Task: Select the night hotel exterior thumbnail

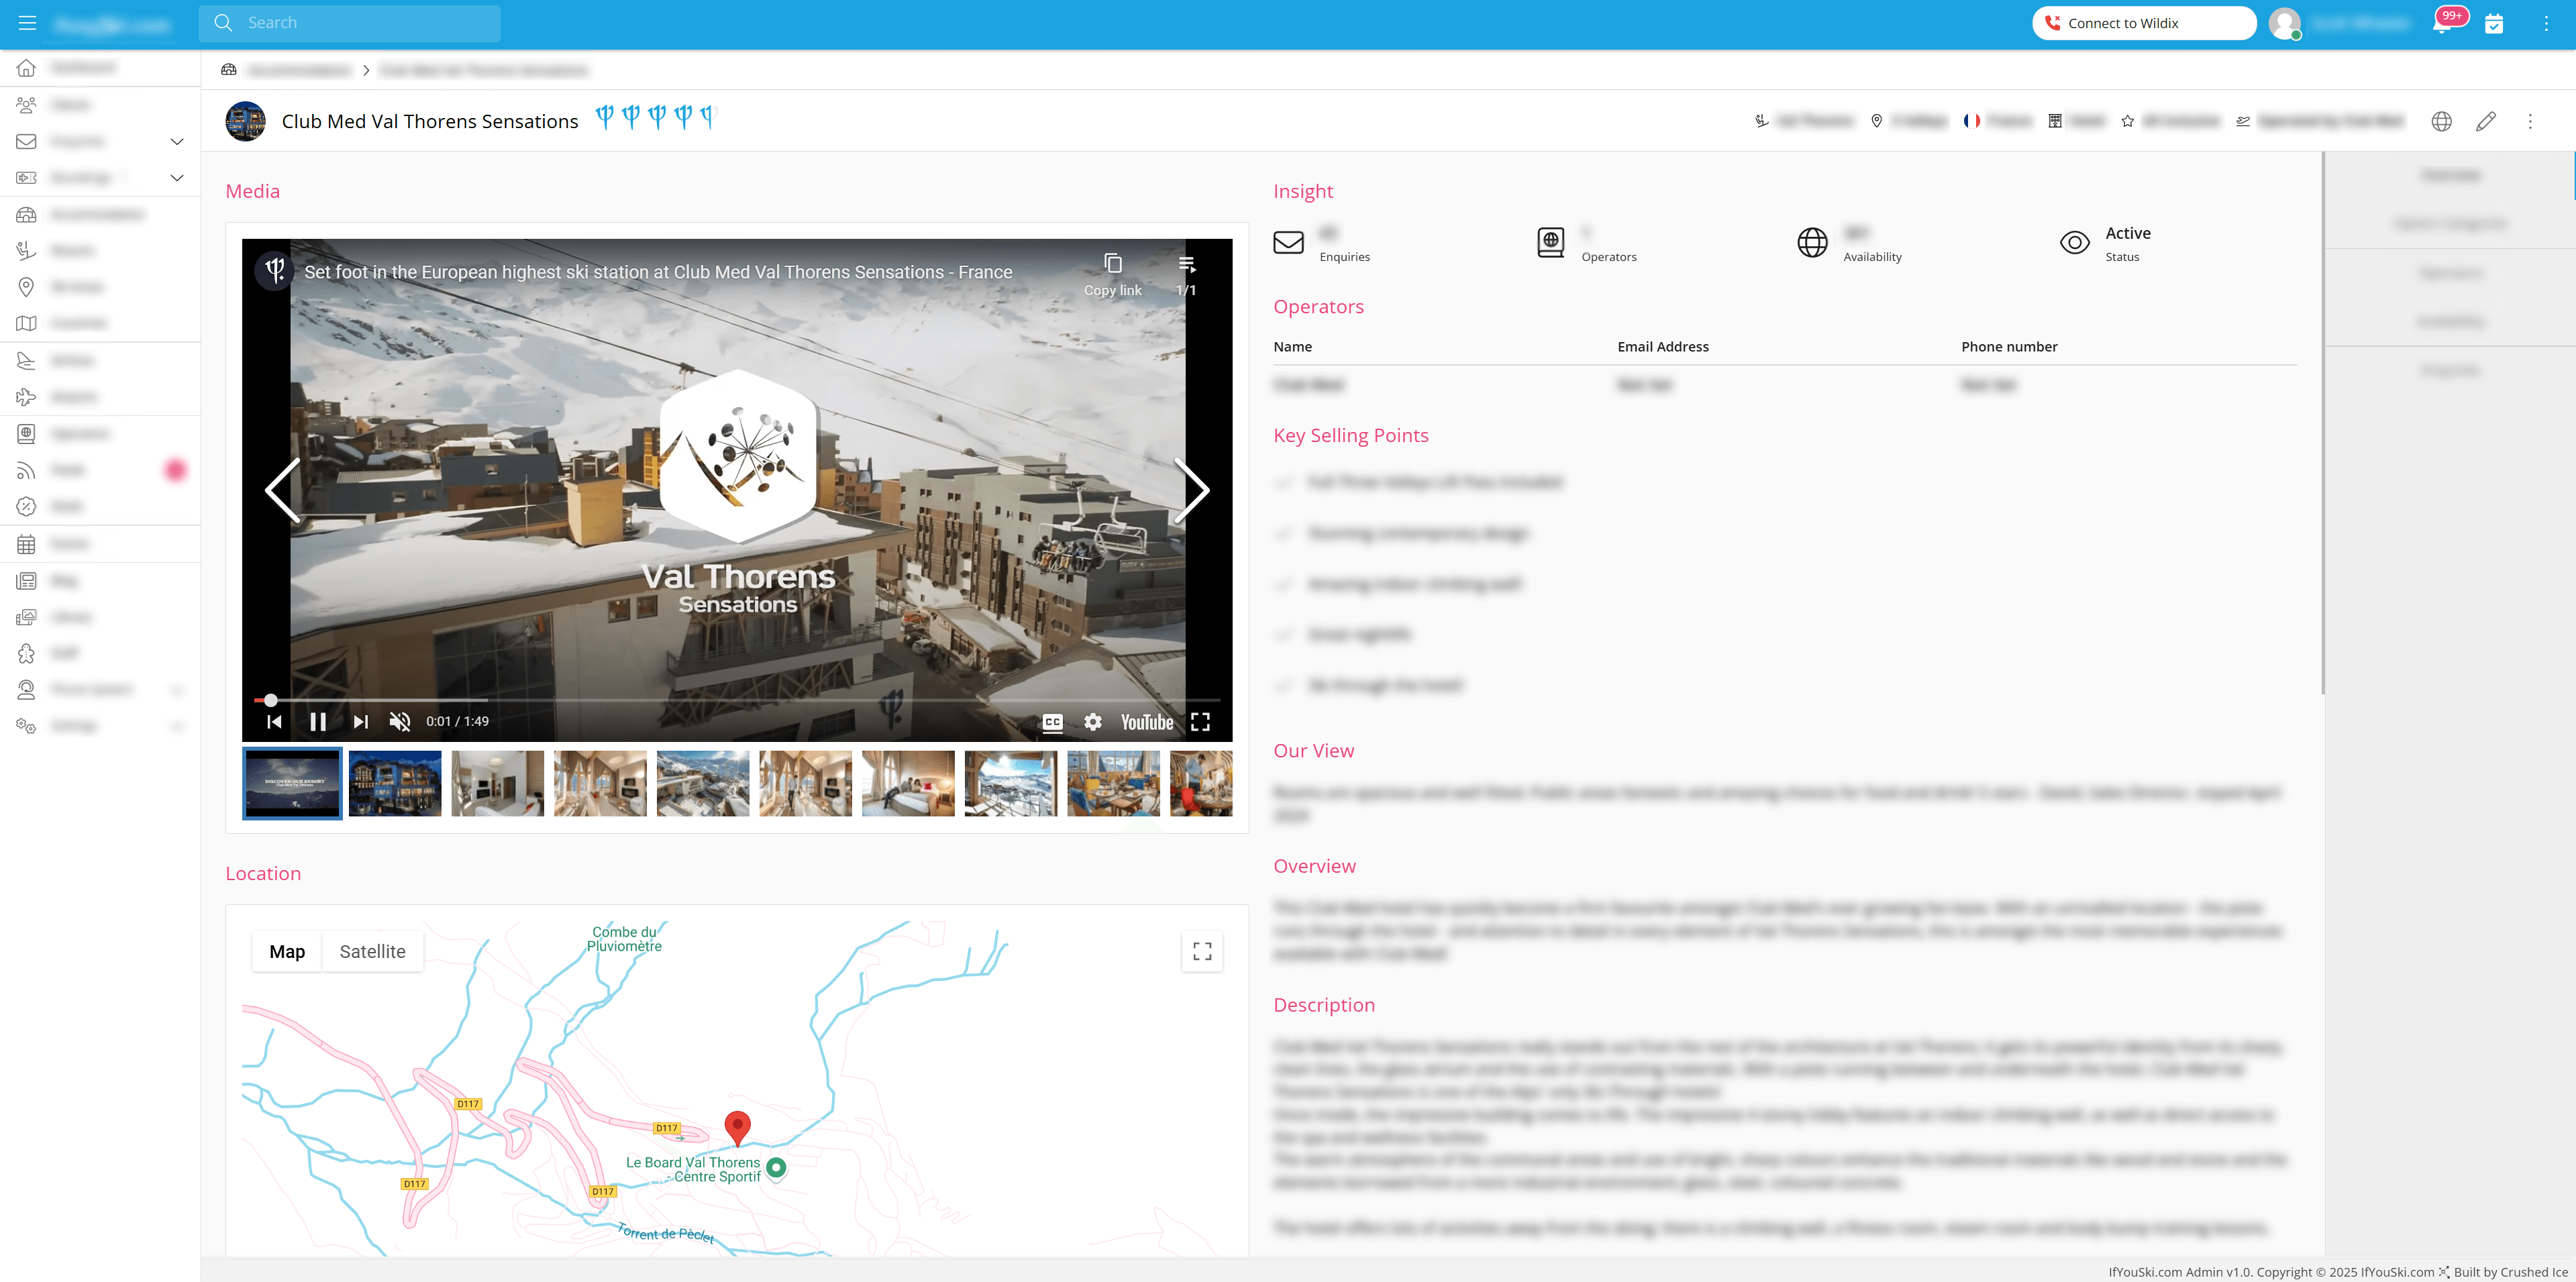Action: [395, 783]
